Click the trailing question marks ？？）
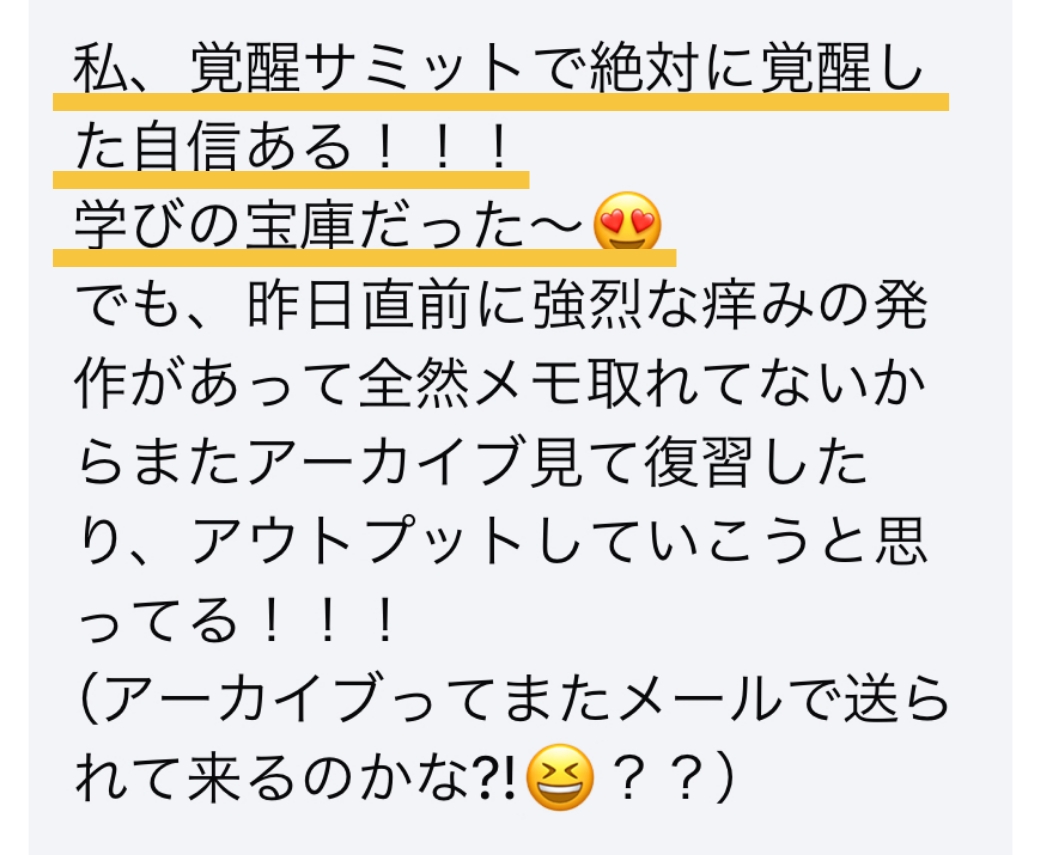The height and width of the screenshot is (855, 1059). pyautogui.click(x=671, y=778)
